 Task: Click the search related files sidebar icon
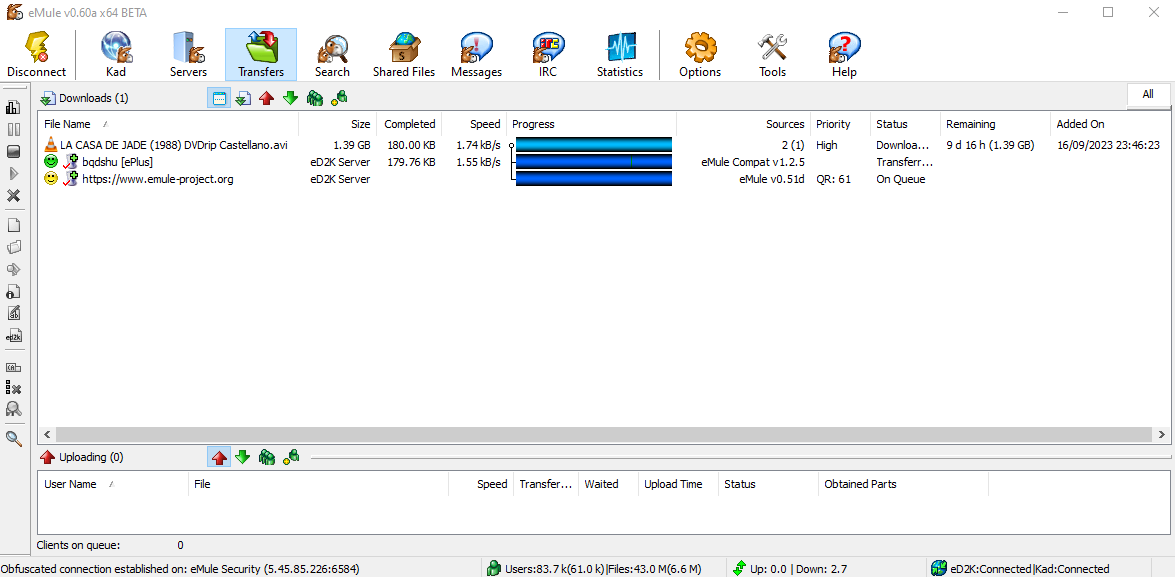(x=13, y=409)
